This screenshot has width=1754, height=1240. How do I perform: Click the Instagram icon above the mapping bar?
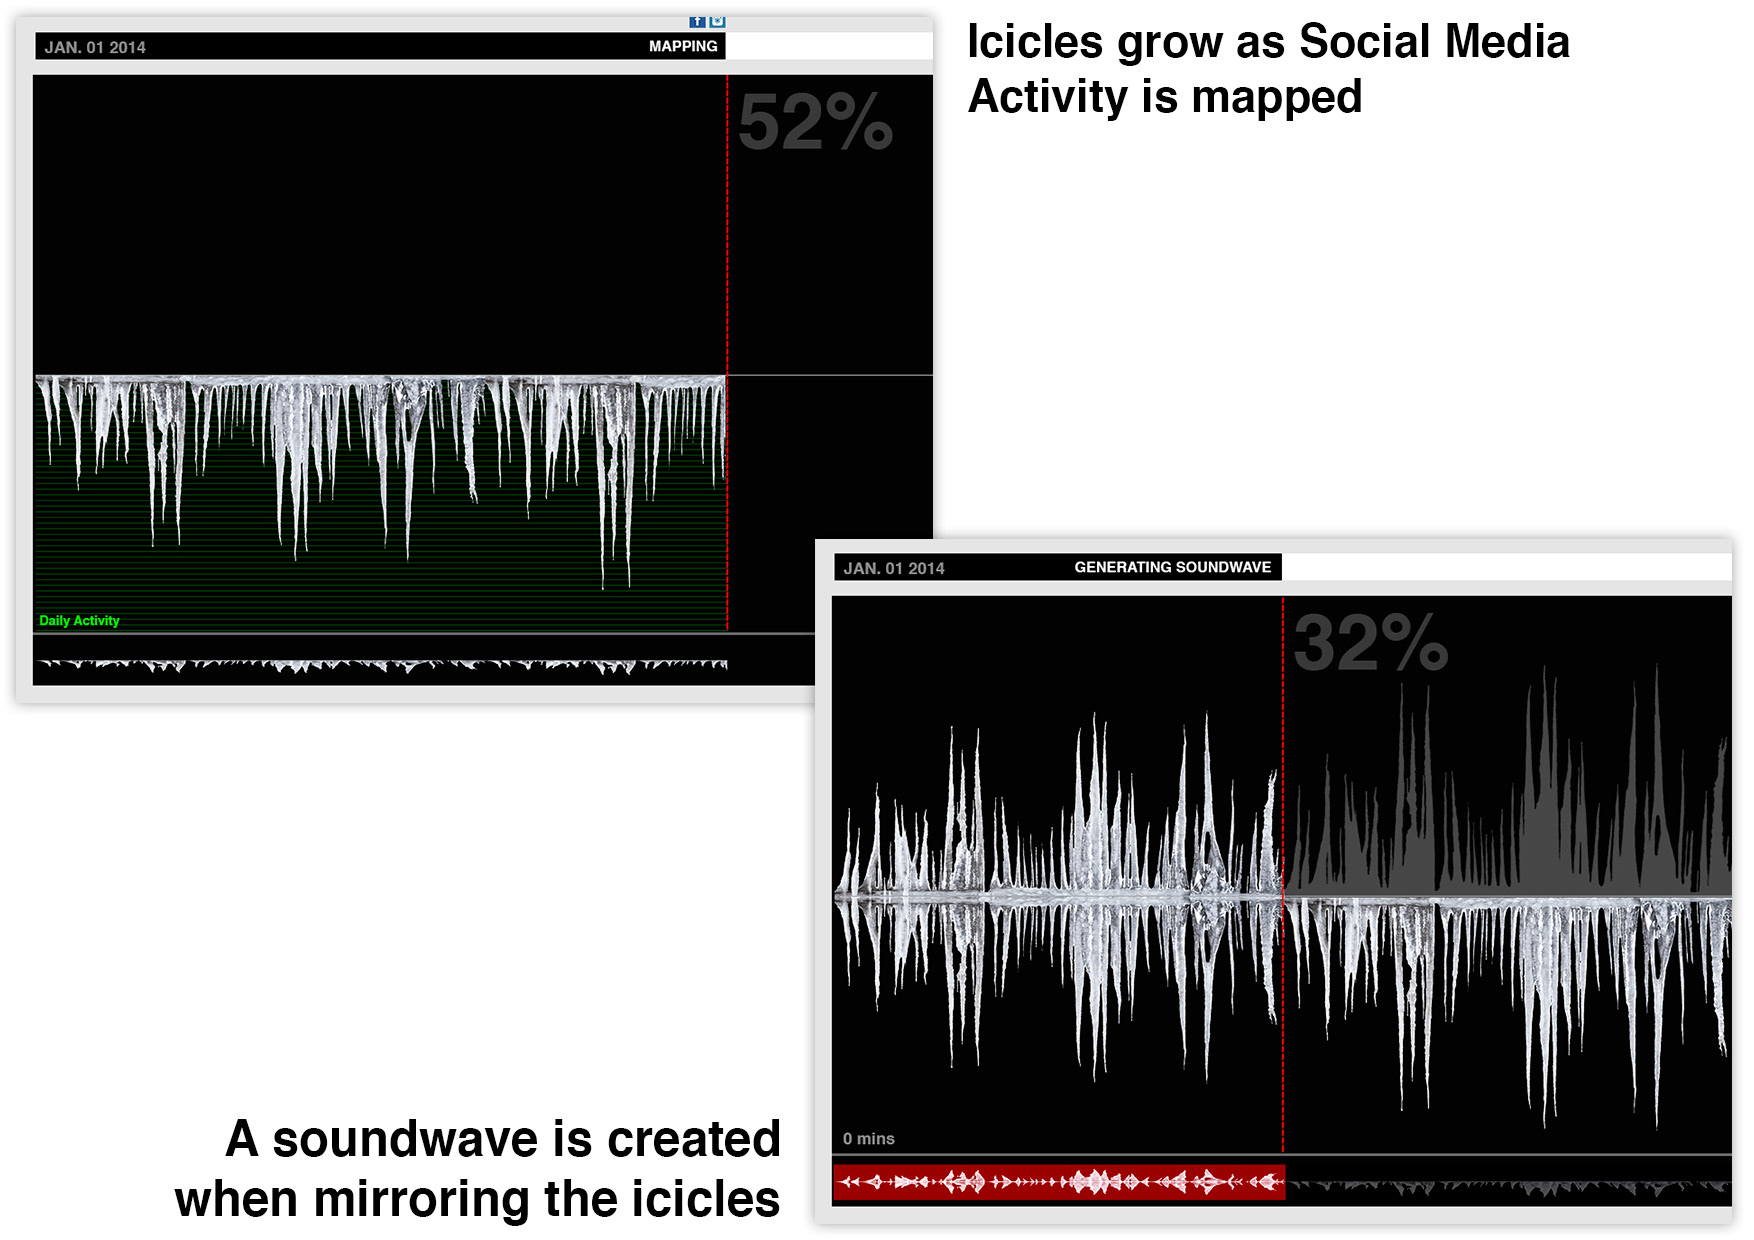click(x=717, y=21)
